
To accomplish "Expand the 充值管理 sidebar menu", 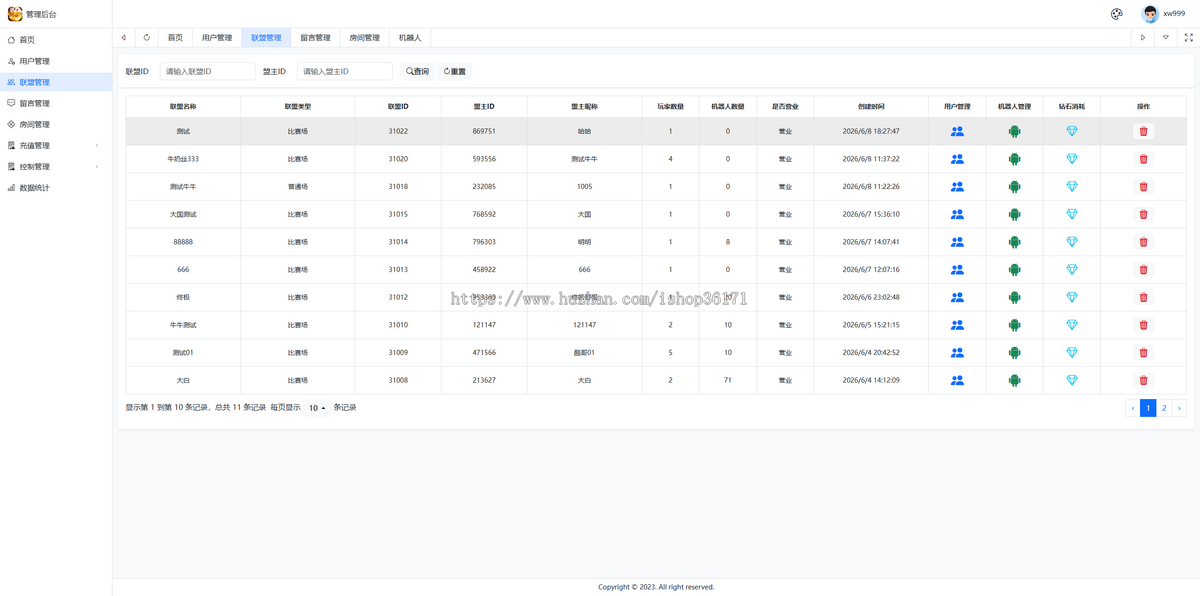I will point(56,145).
